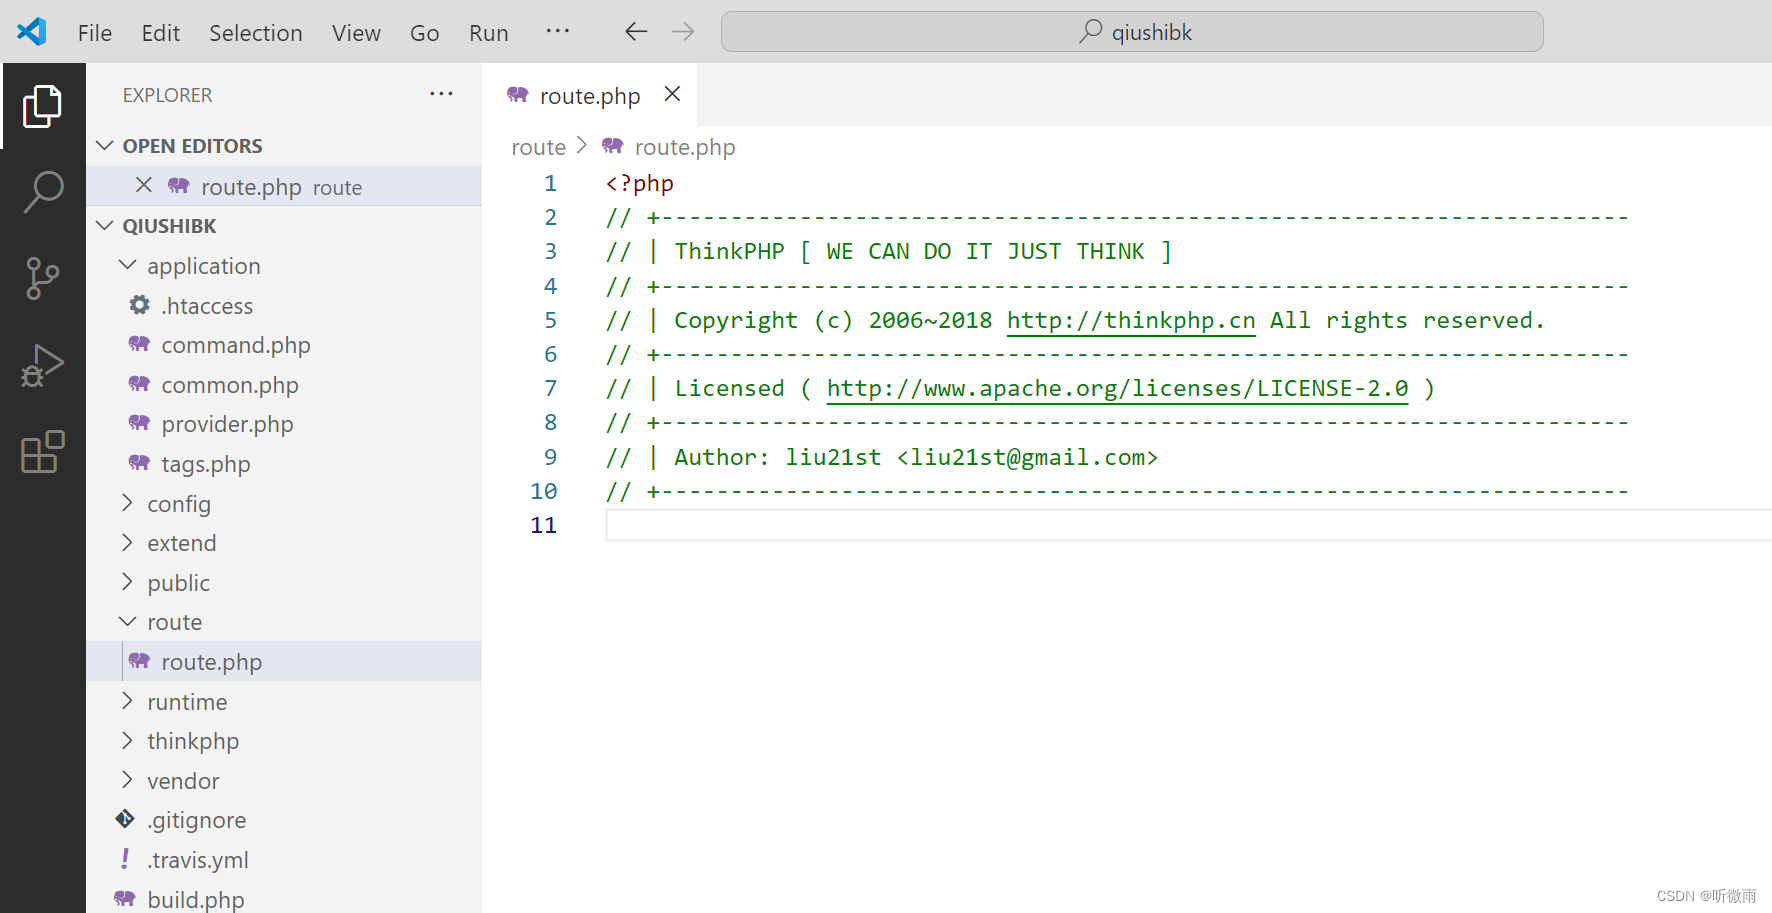
Task: Collapse the application folder
Action: pos(127,265)
